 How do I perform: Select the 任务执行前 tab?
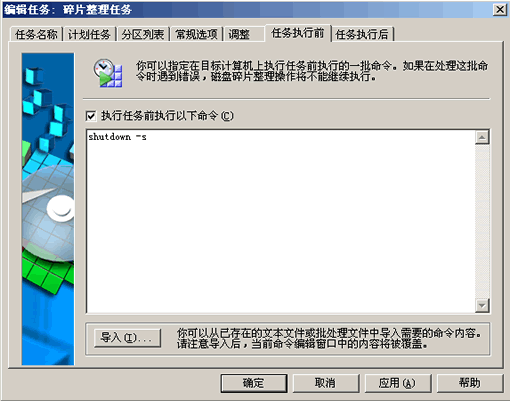tap(298, 33)
